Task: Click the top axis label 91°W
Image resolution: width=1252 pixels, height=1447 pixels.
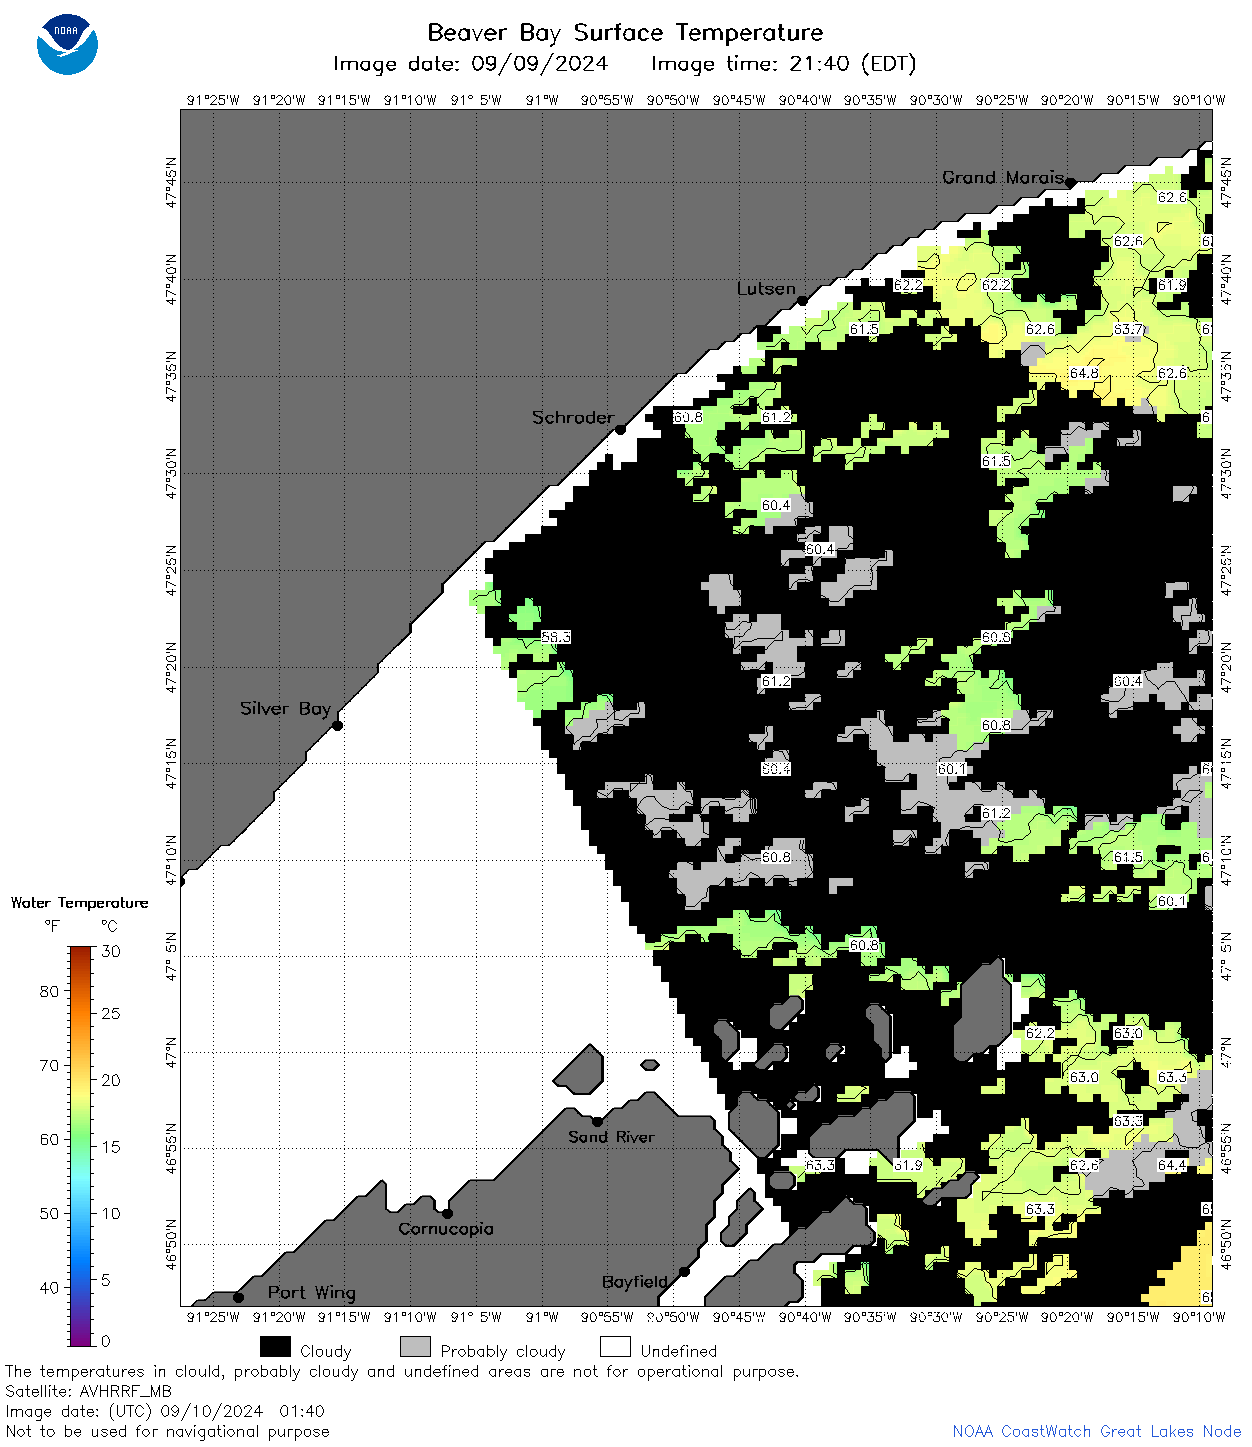Action: coord(542,100)
